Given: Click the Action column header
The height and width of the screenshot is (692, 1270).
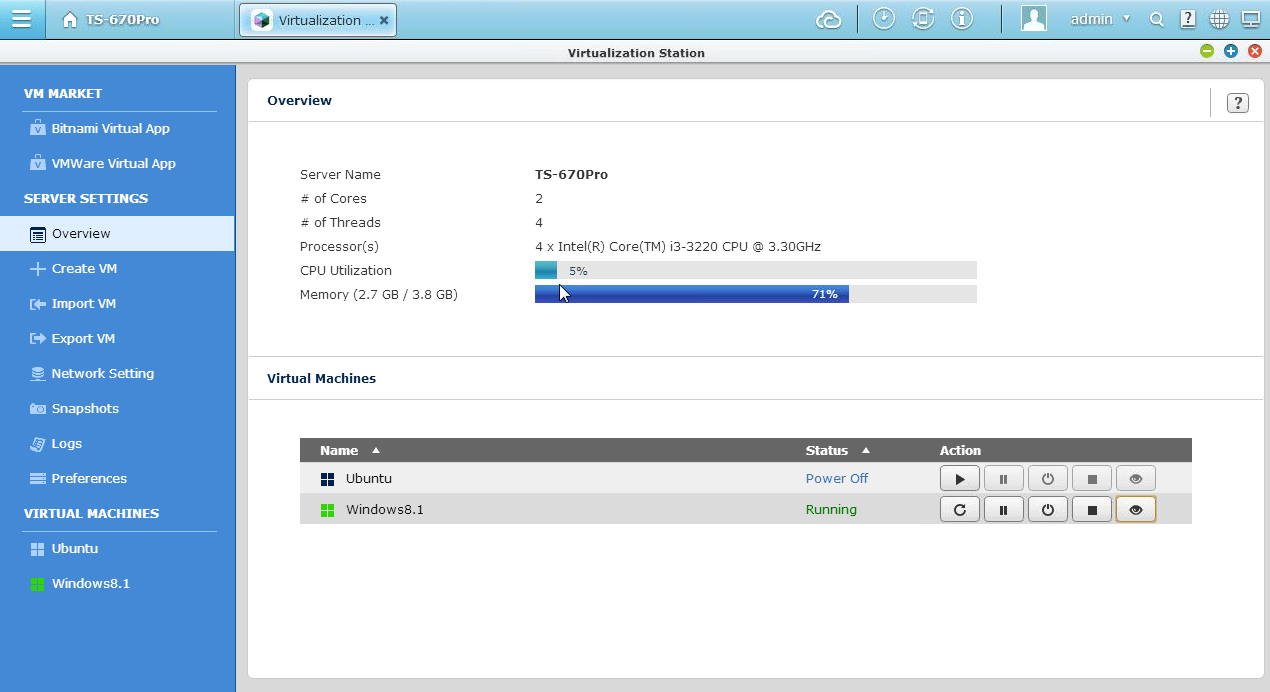Looking at the screenshot, I should click(960, 450).
